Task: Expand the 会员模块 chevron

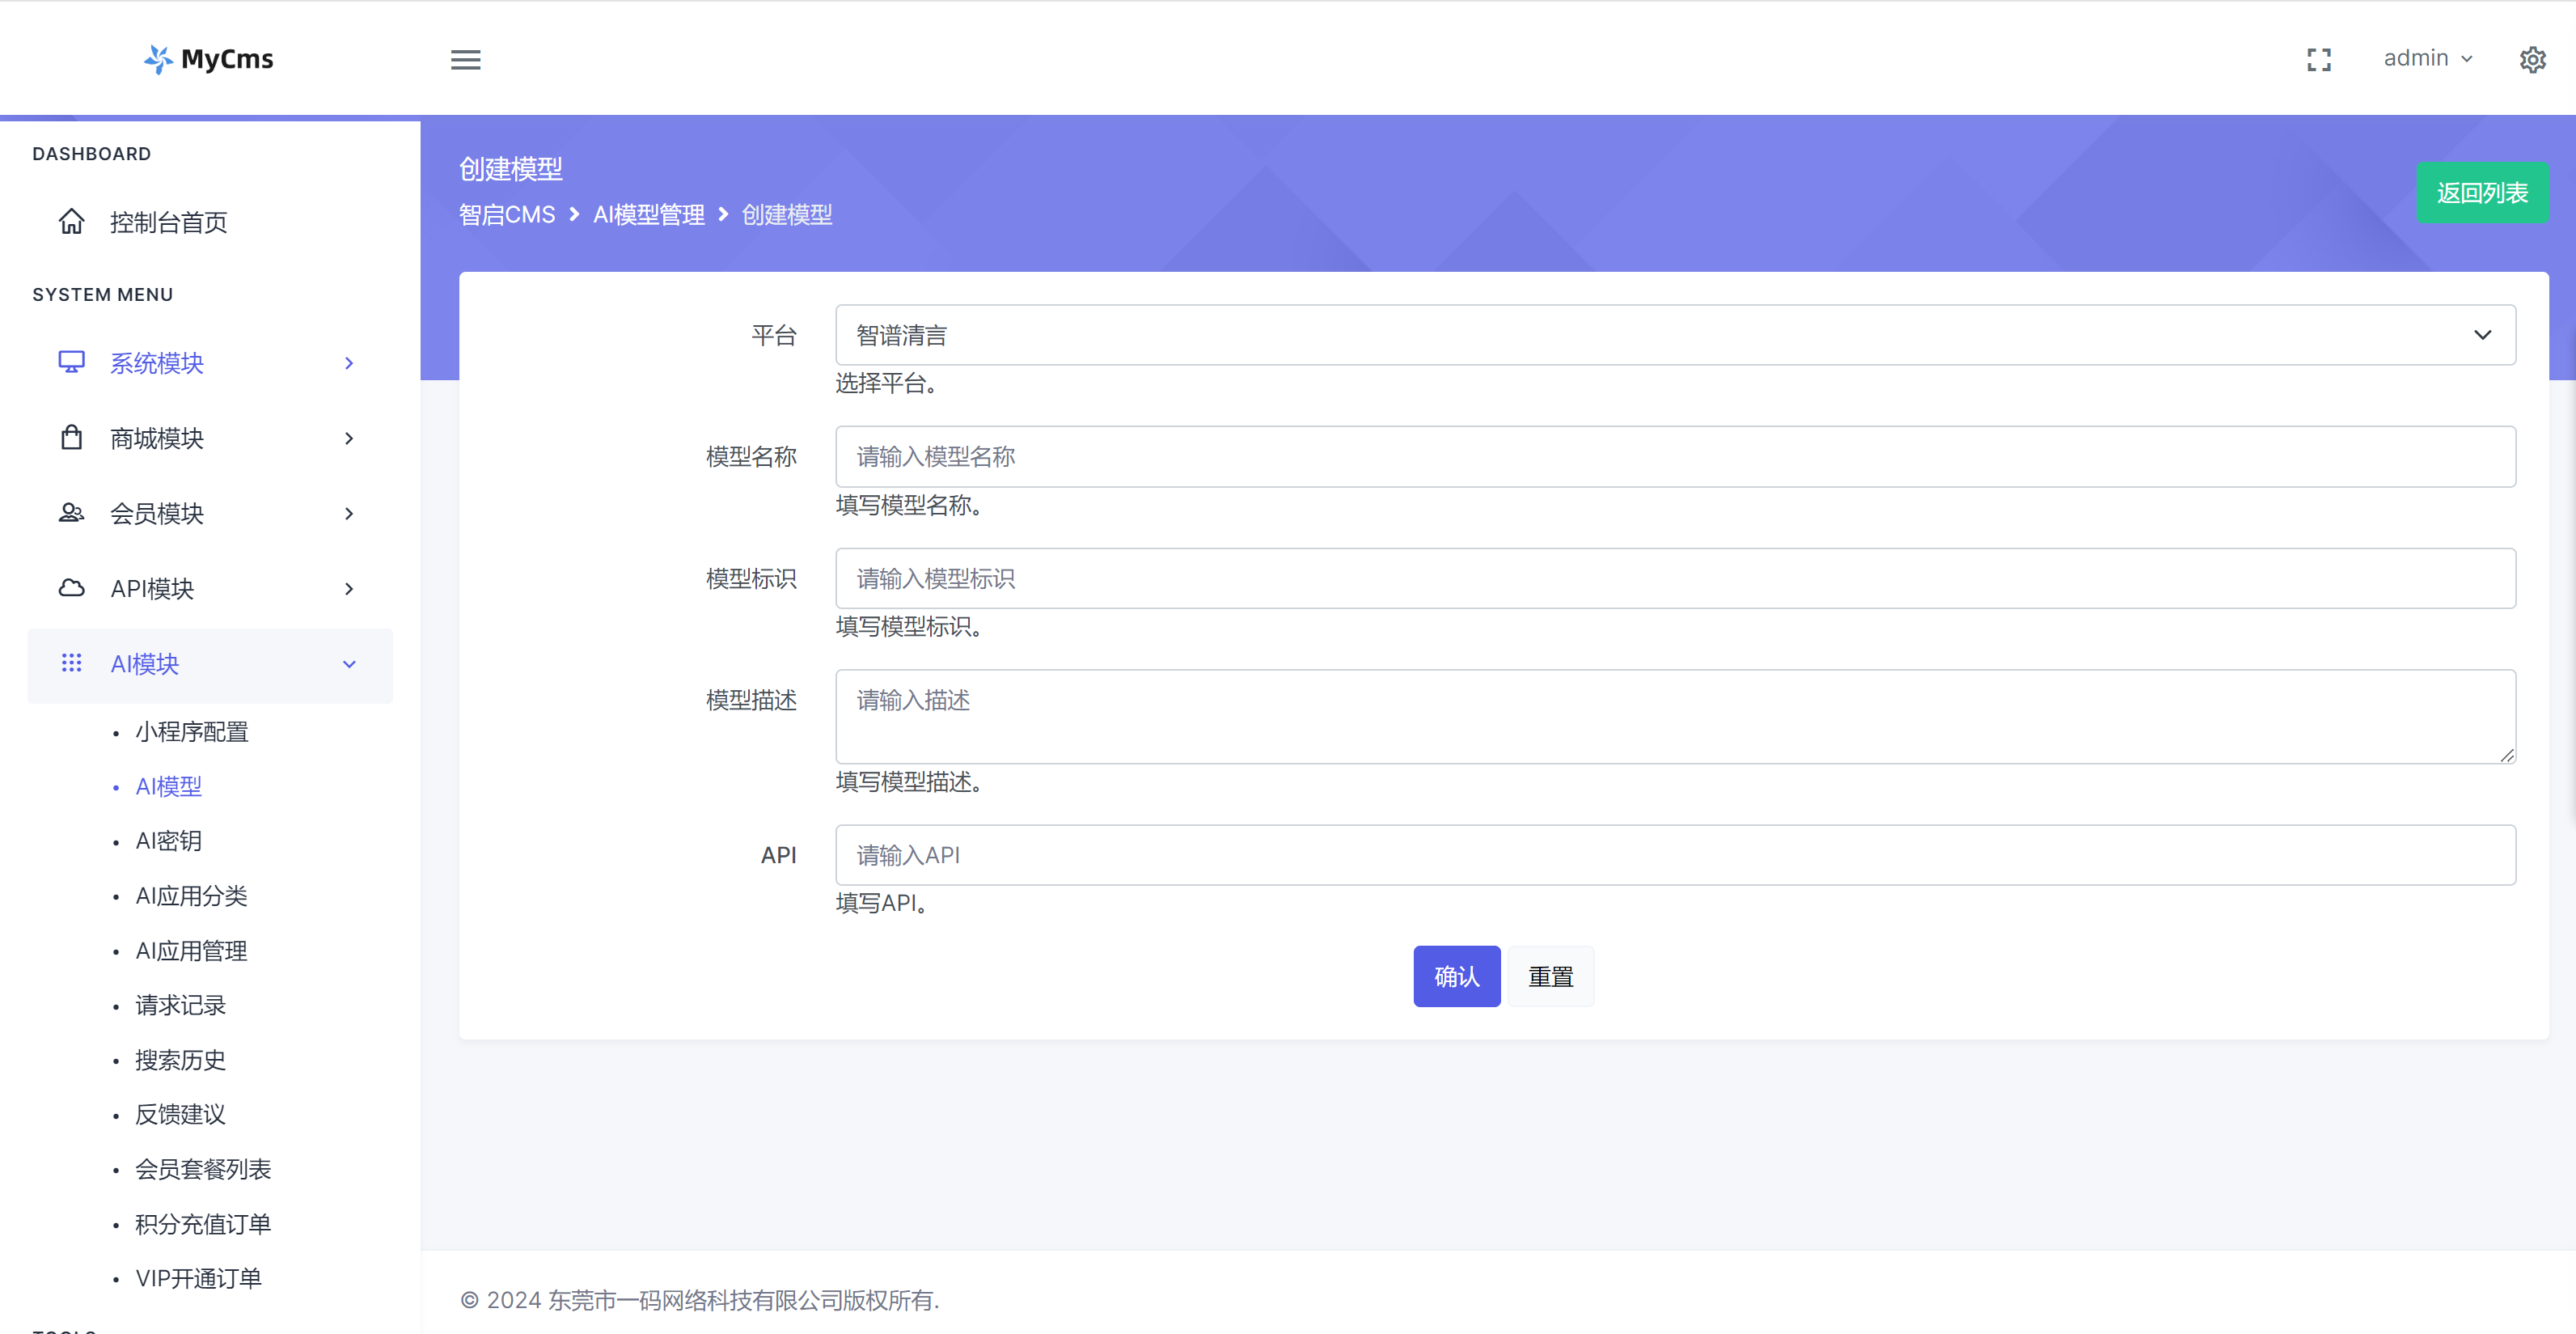Action: coord(349,513)
